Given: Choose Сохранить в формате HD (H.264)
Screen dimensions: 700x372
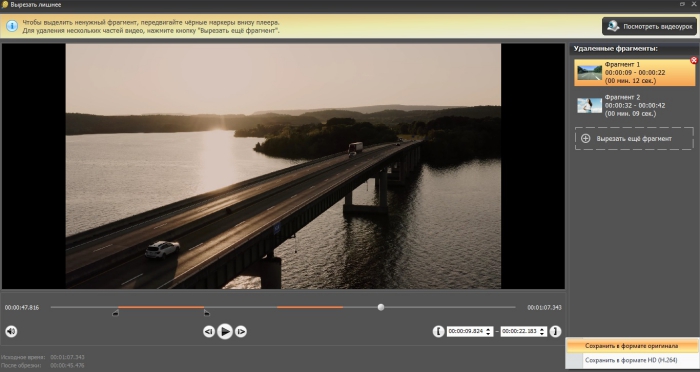Looking at the screenshot, I should [x=632, y=360].
